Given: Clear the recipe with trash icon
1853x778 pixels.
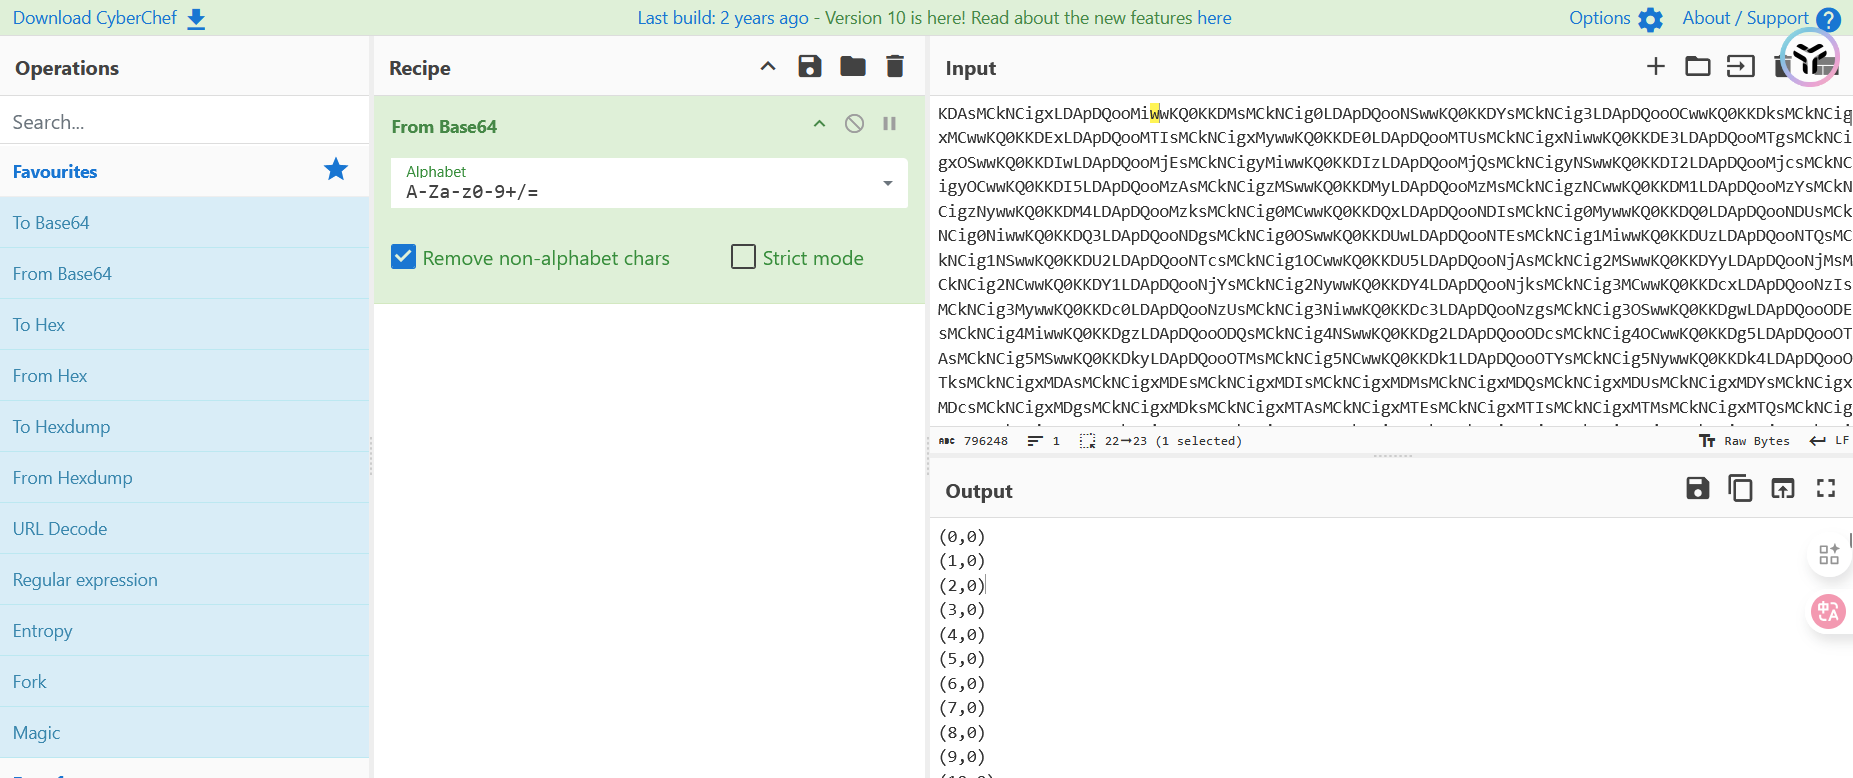Looking at the screenshot, I should (x=895, y=67).
